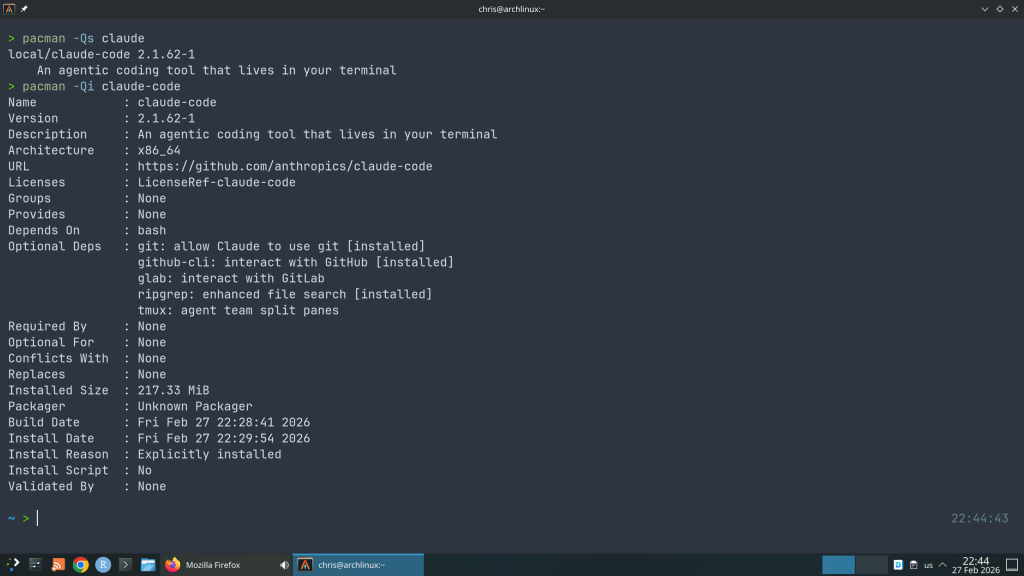This screenshot has height=576, width=1024.
Task: Open the KDE application launcher
Action: (x=12, y=565)
